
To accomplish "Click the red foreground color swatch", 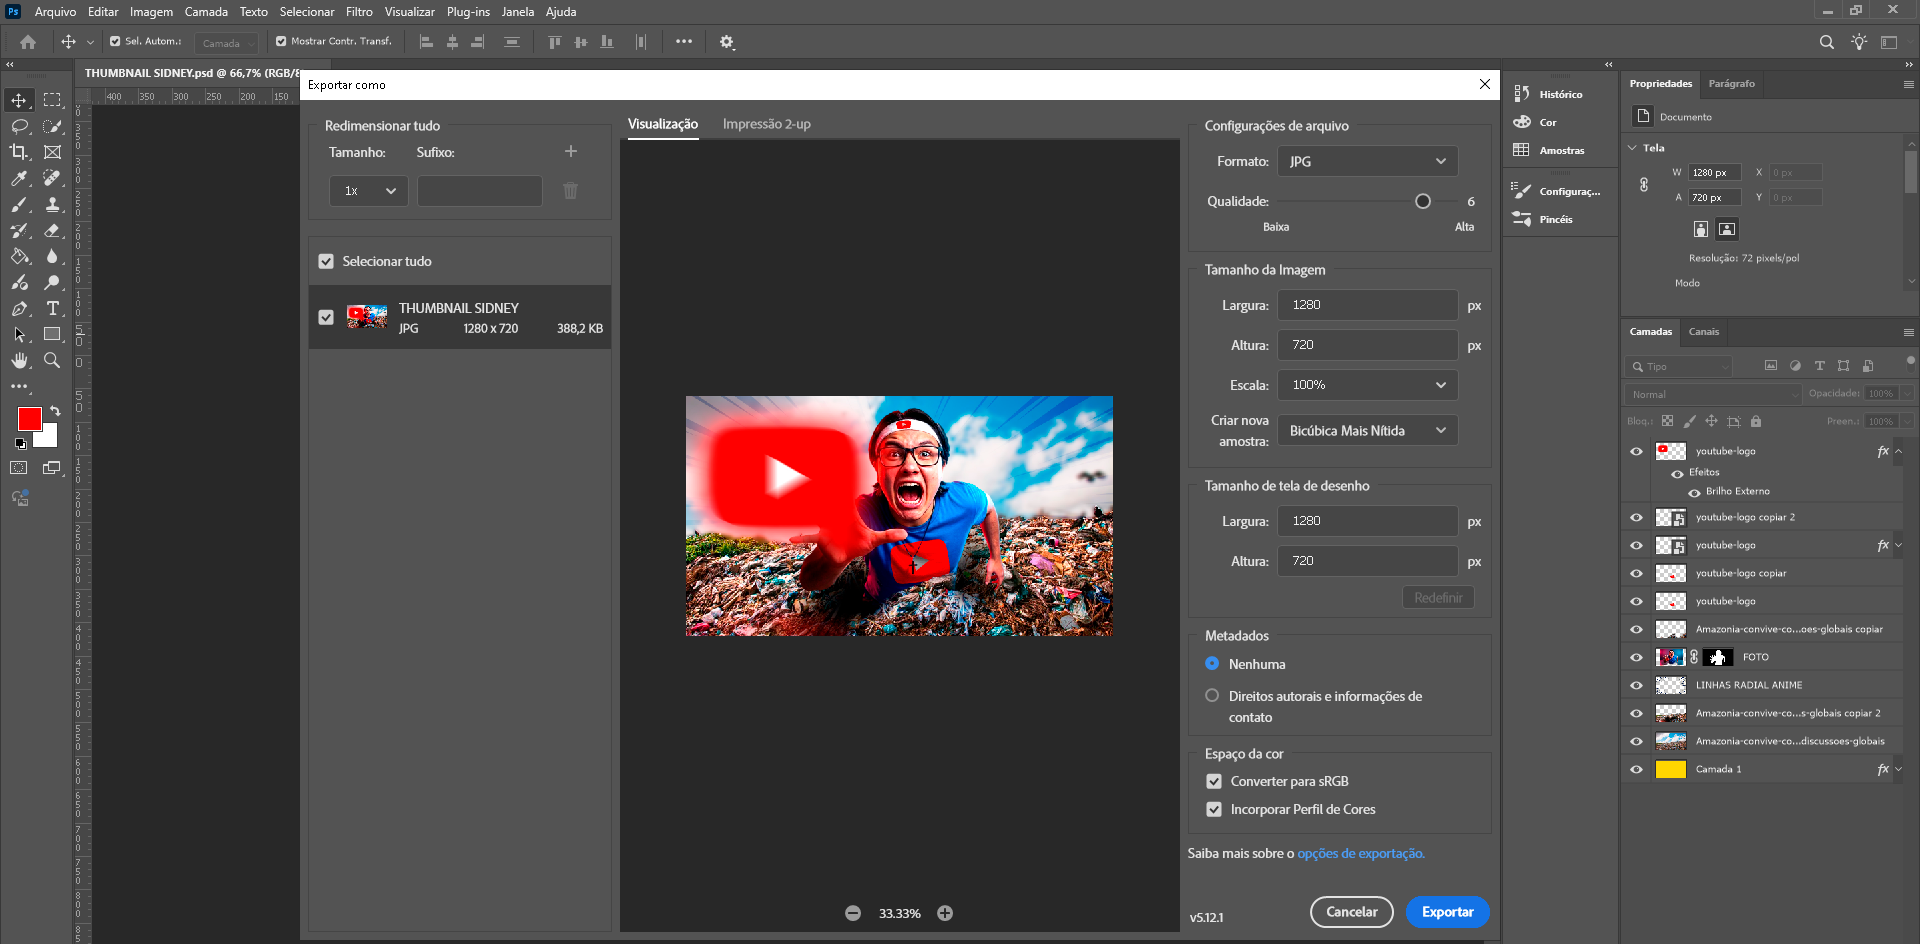I will (x=28, y=417).
